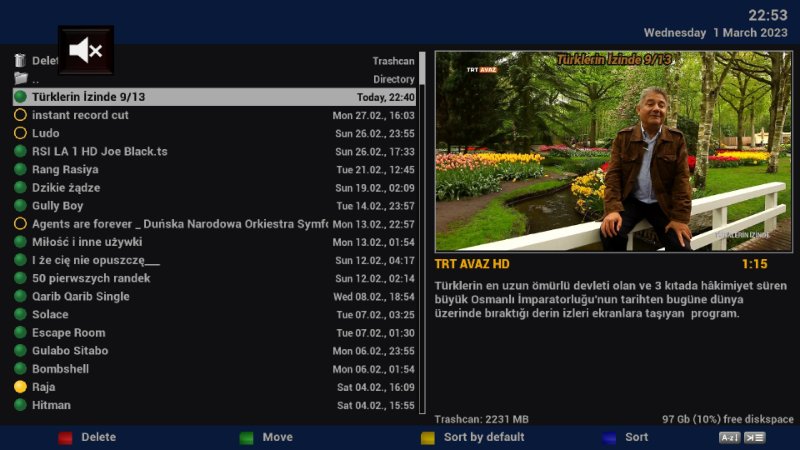Viewport: 800px width, 450px height.
Task: Click yellow ring beside instant record cut
Action: pyautogui.click(x=20, y=115)
